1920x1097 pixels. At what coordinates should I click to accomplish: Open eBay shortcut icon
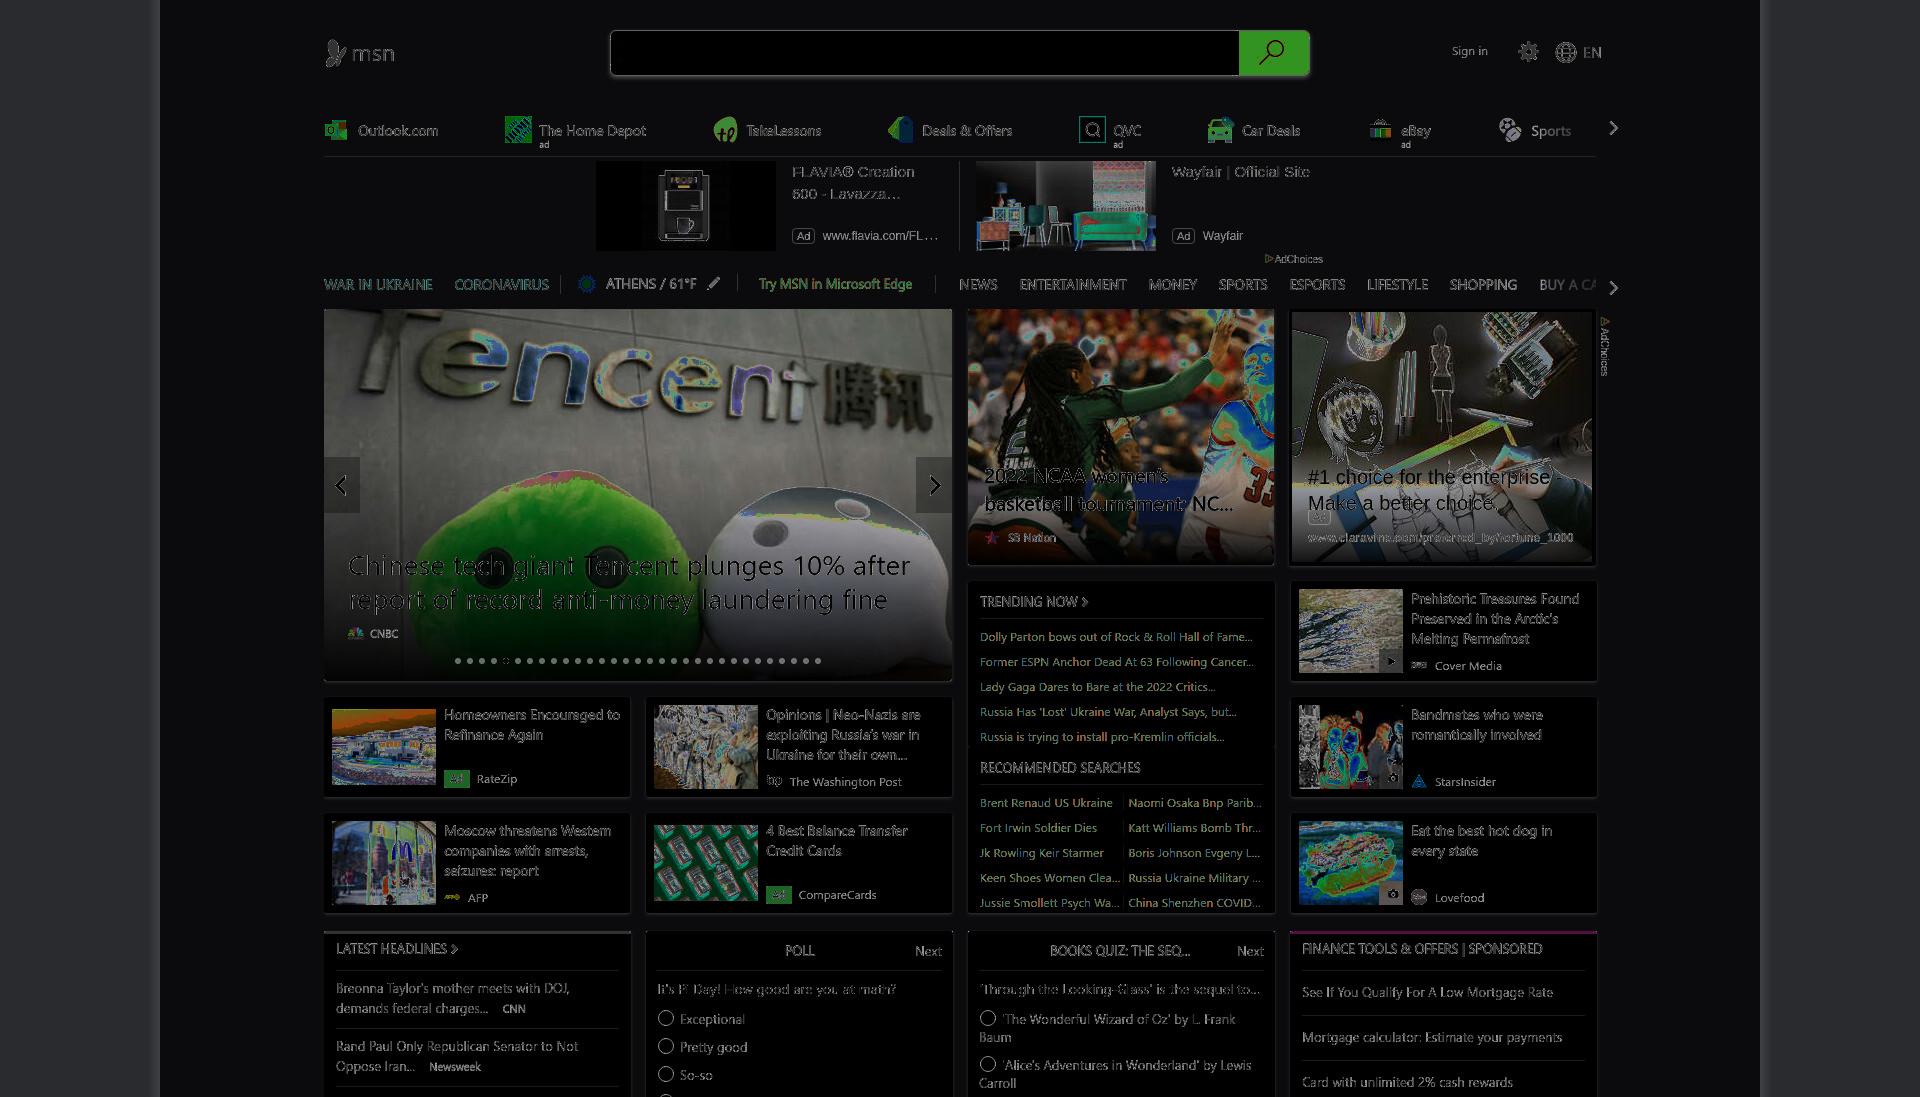click(x=1380, y=130)
